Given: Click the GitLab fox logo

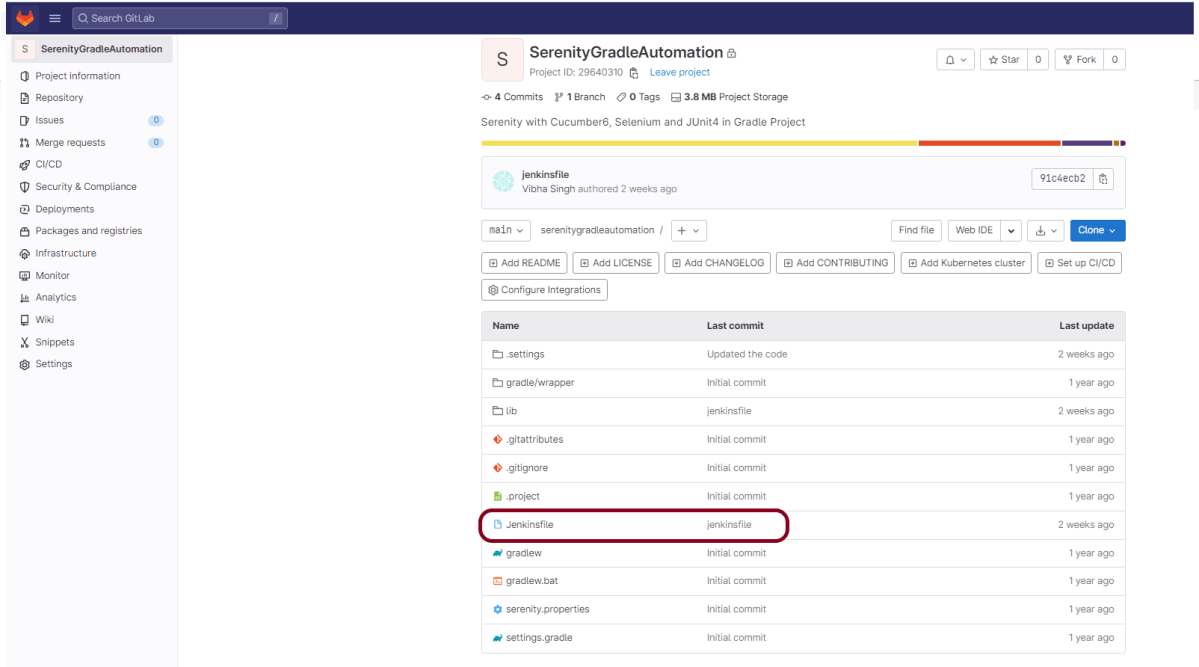Looking at the screenshot, I should [25, 18].
